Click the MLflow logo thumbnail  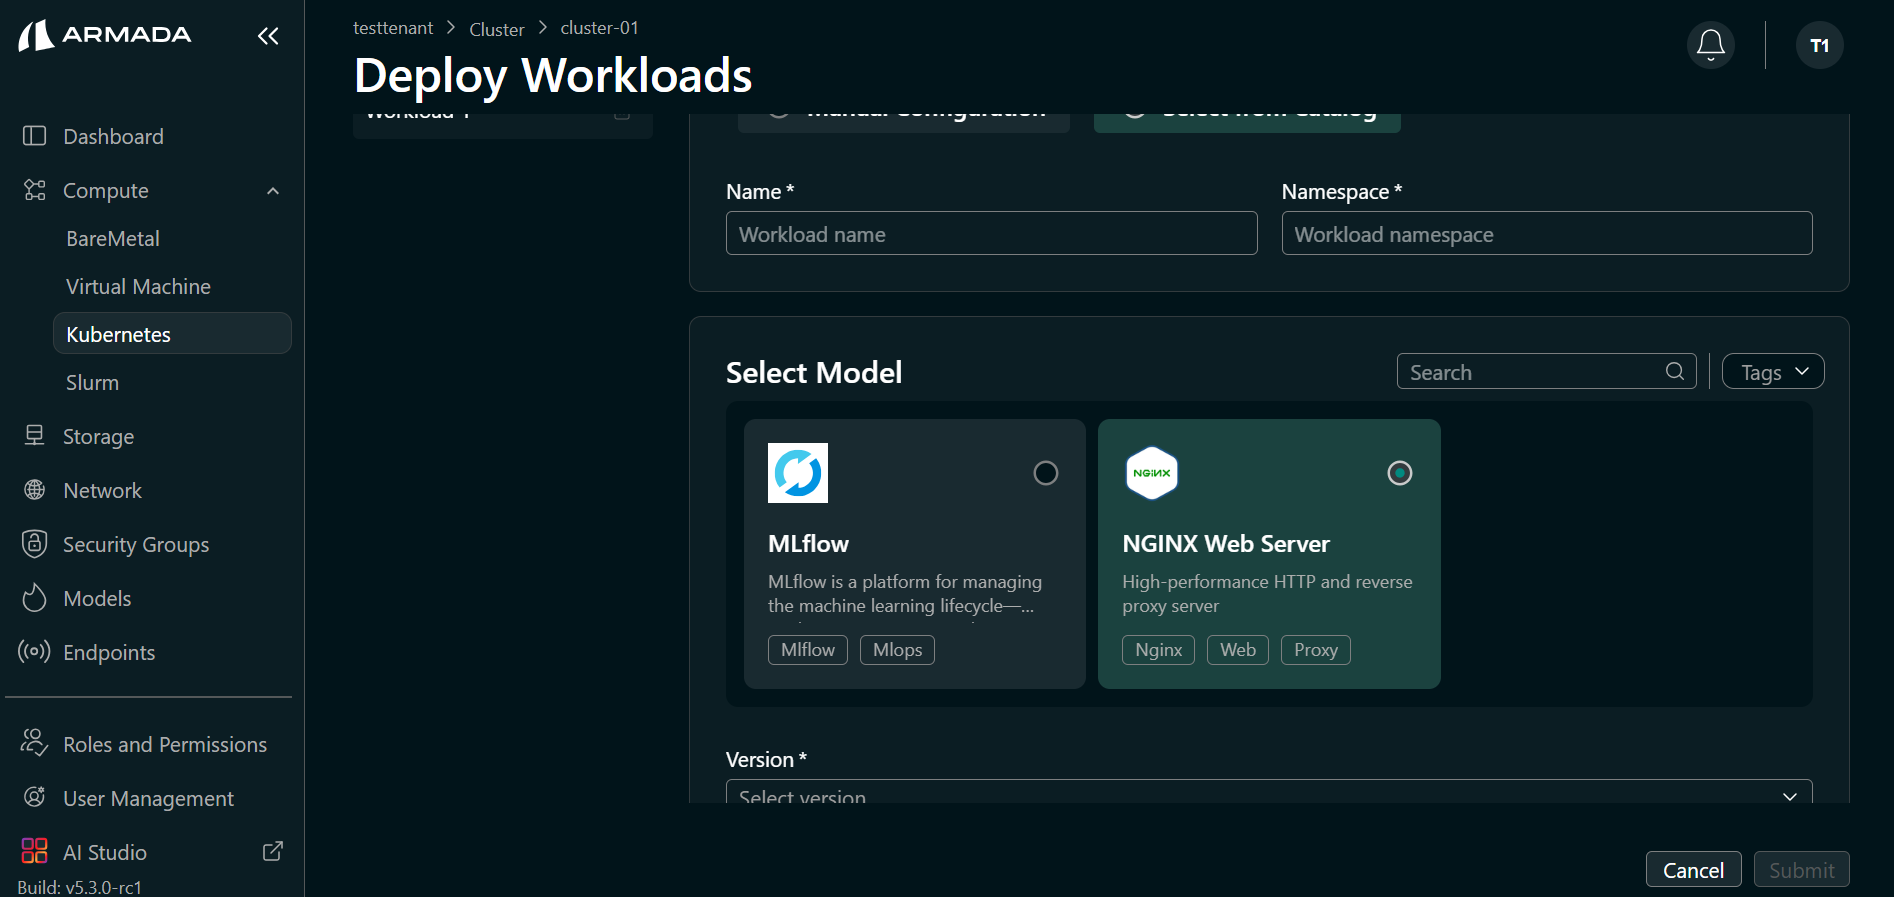[x=798, y=473]
